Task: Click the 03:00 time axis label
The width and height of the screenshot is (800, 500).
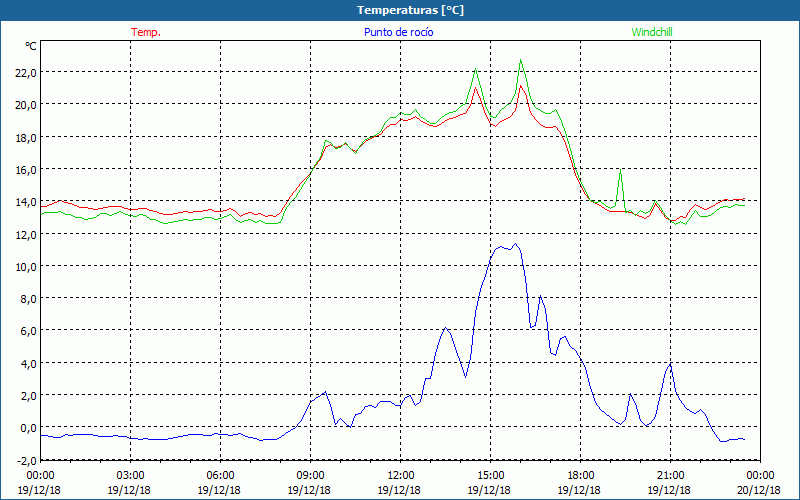Action: click(131, 476)
